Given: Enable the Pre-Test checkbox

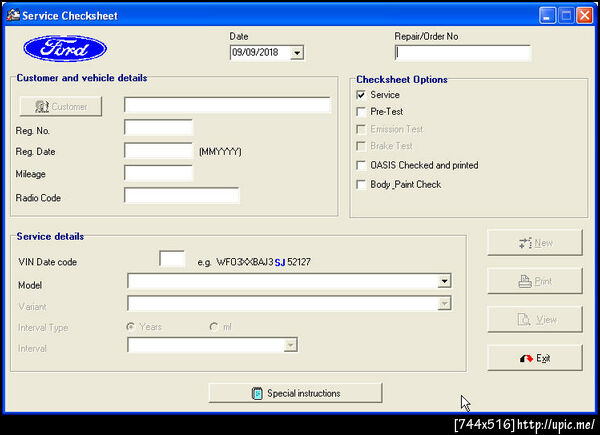Looking at the screenshot, I should [x=360, y=112].
